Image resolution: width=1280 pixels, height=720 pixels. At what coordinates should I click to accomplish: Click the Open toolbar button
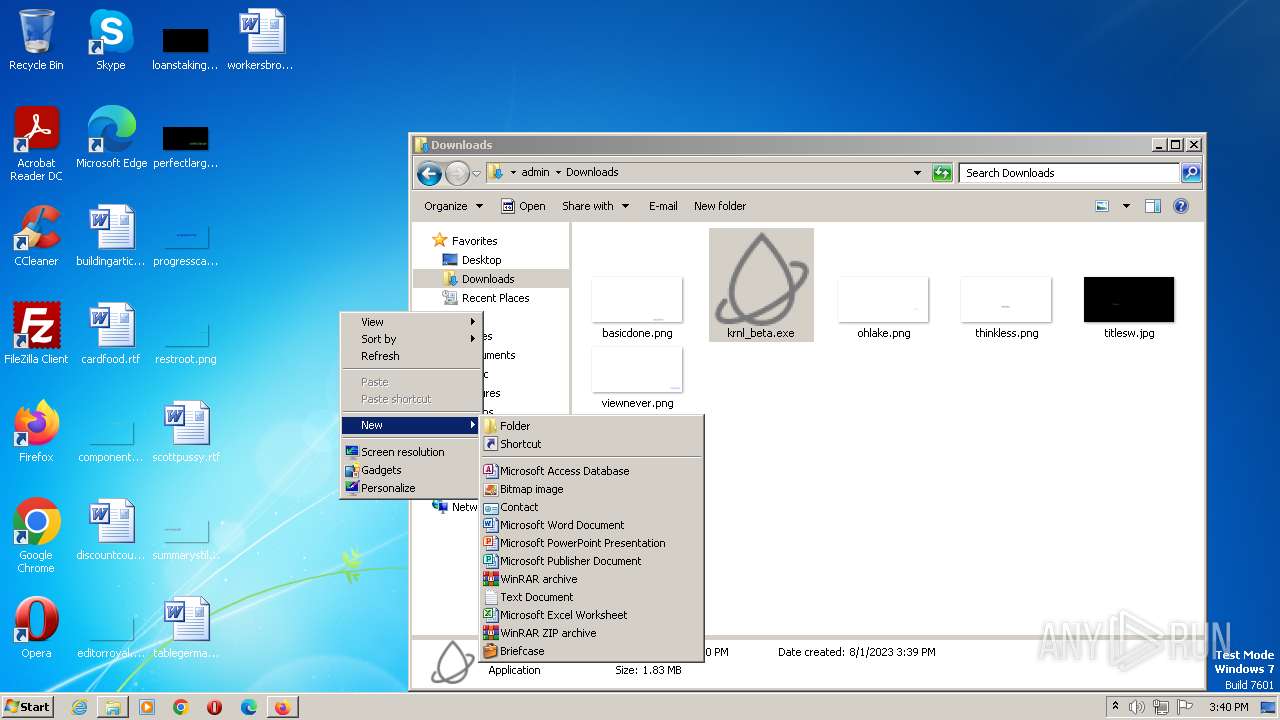tap(523, 206)
